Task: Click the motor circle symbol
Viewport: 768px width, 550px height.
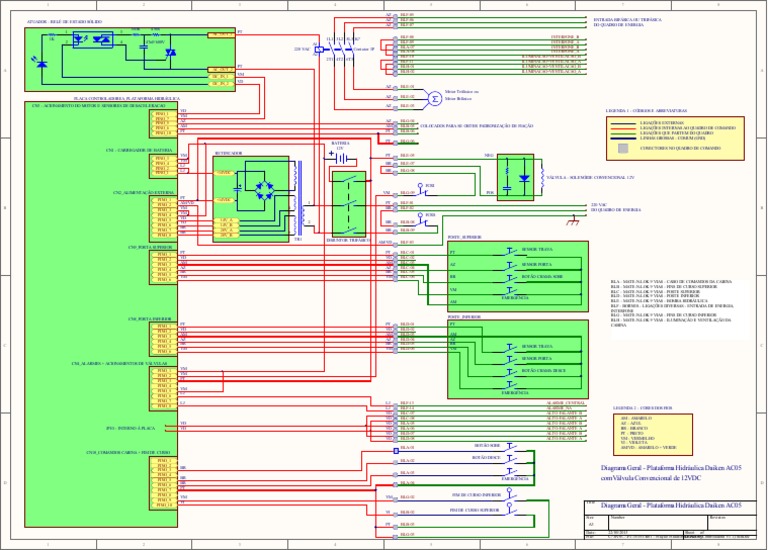Action: (x=435, y=98)
